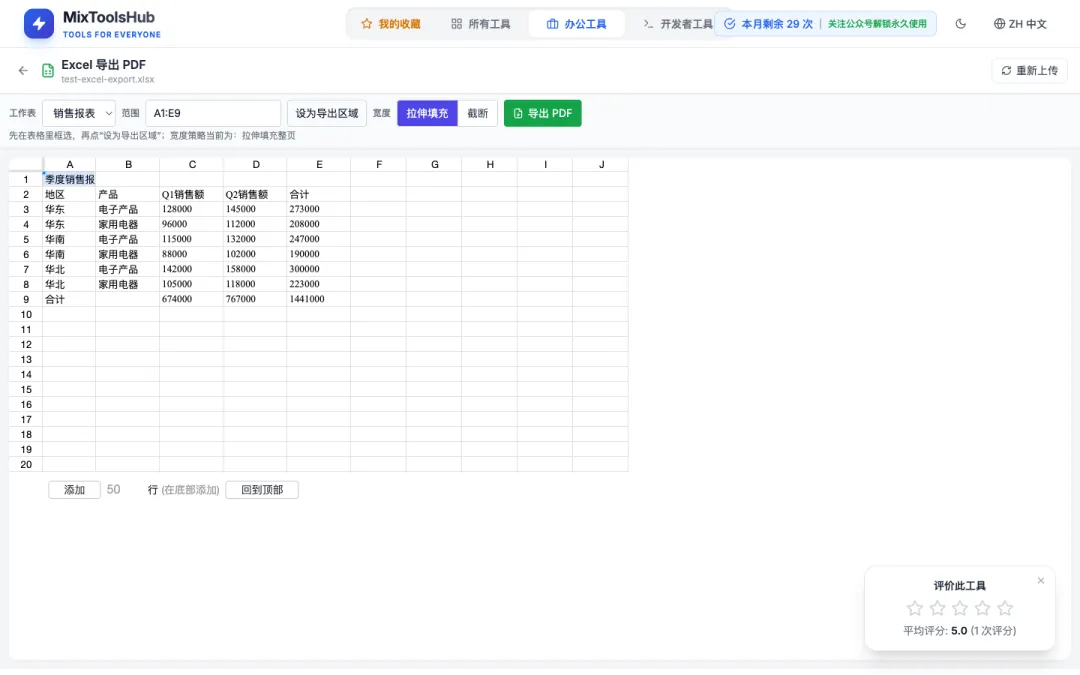Click the cell with value 88000
Image resolution: width=1080 pixels, height=675 pixels.
(191, 254)
